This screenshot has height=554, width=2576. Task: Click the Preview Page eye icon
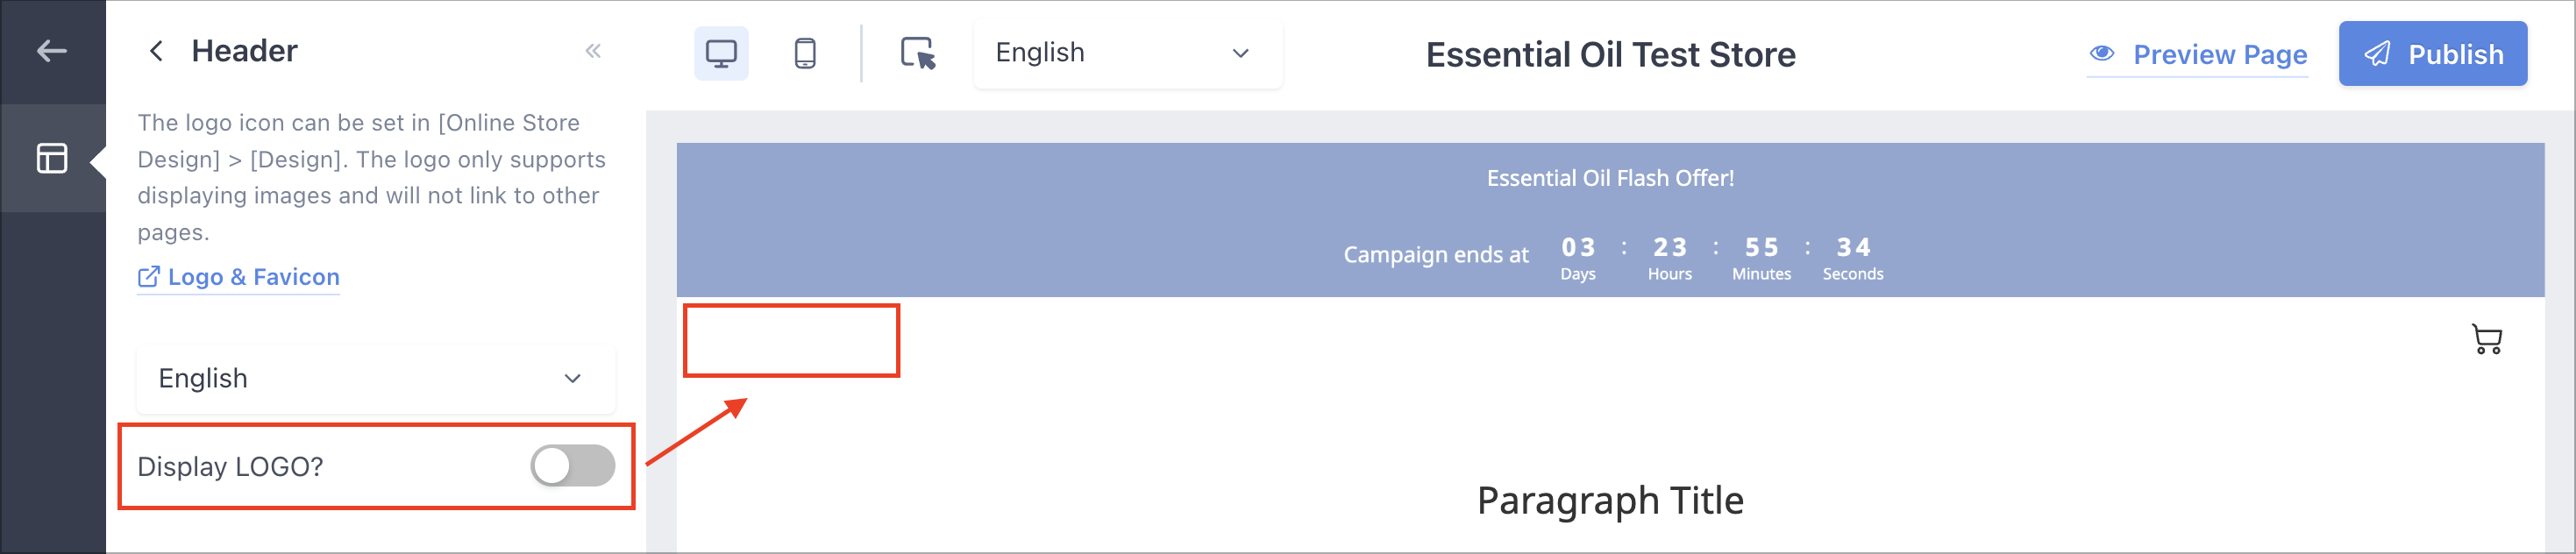tap(2102, 53)
